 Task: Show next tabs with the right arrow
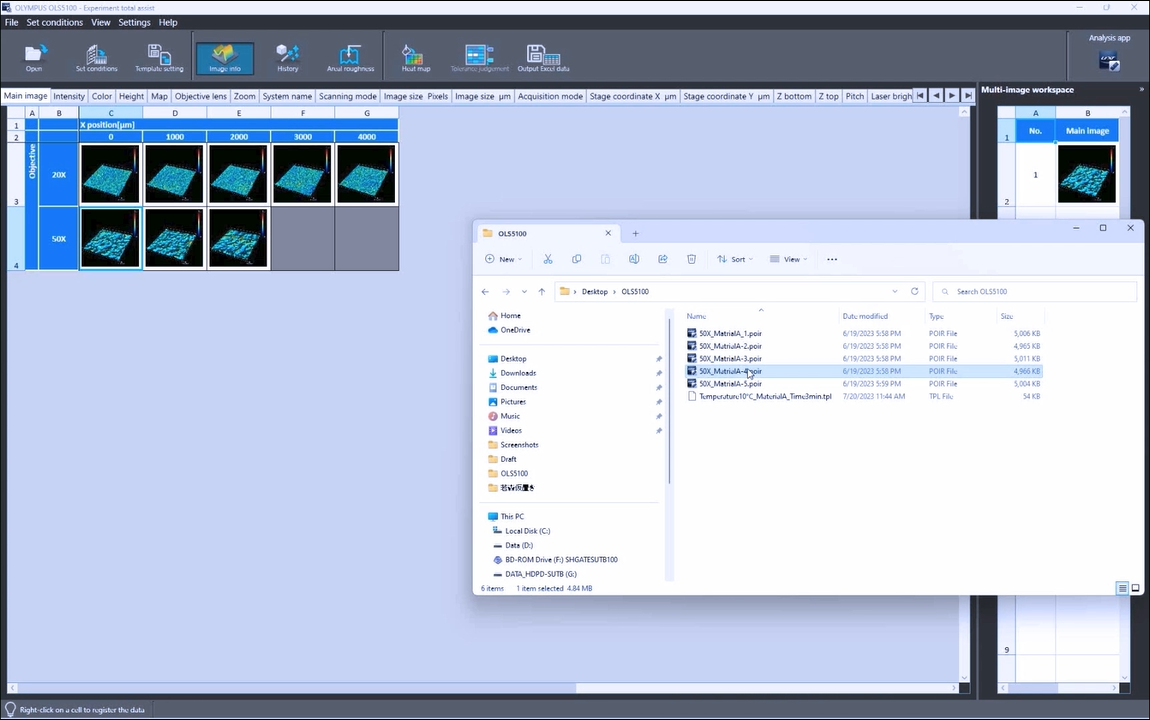click(x=952, y=95)
